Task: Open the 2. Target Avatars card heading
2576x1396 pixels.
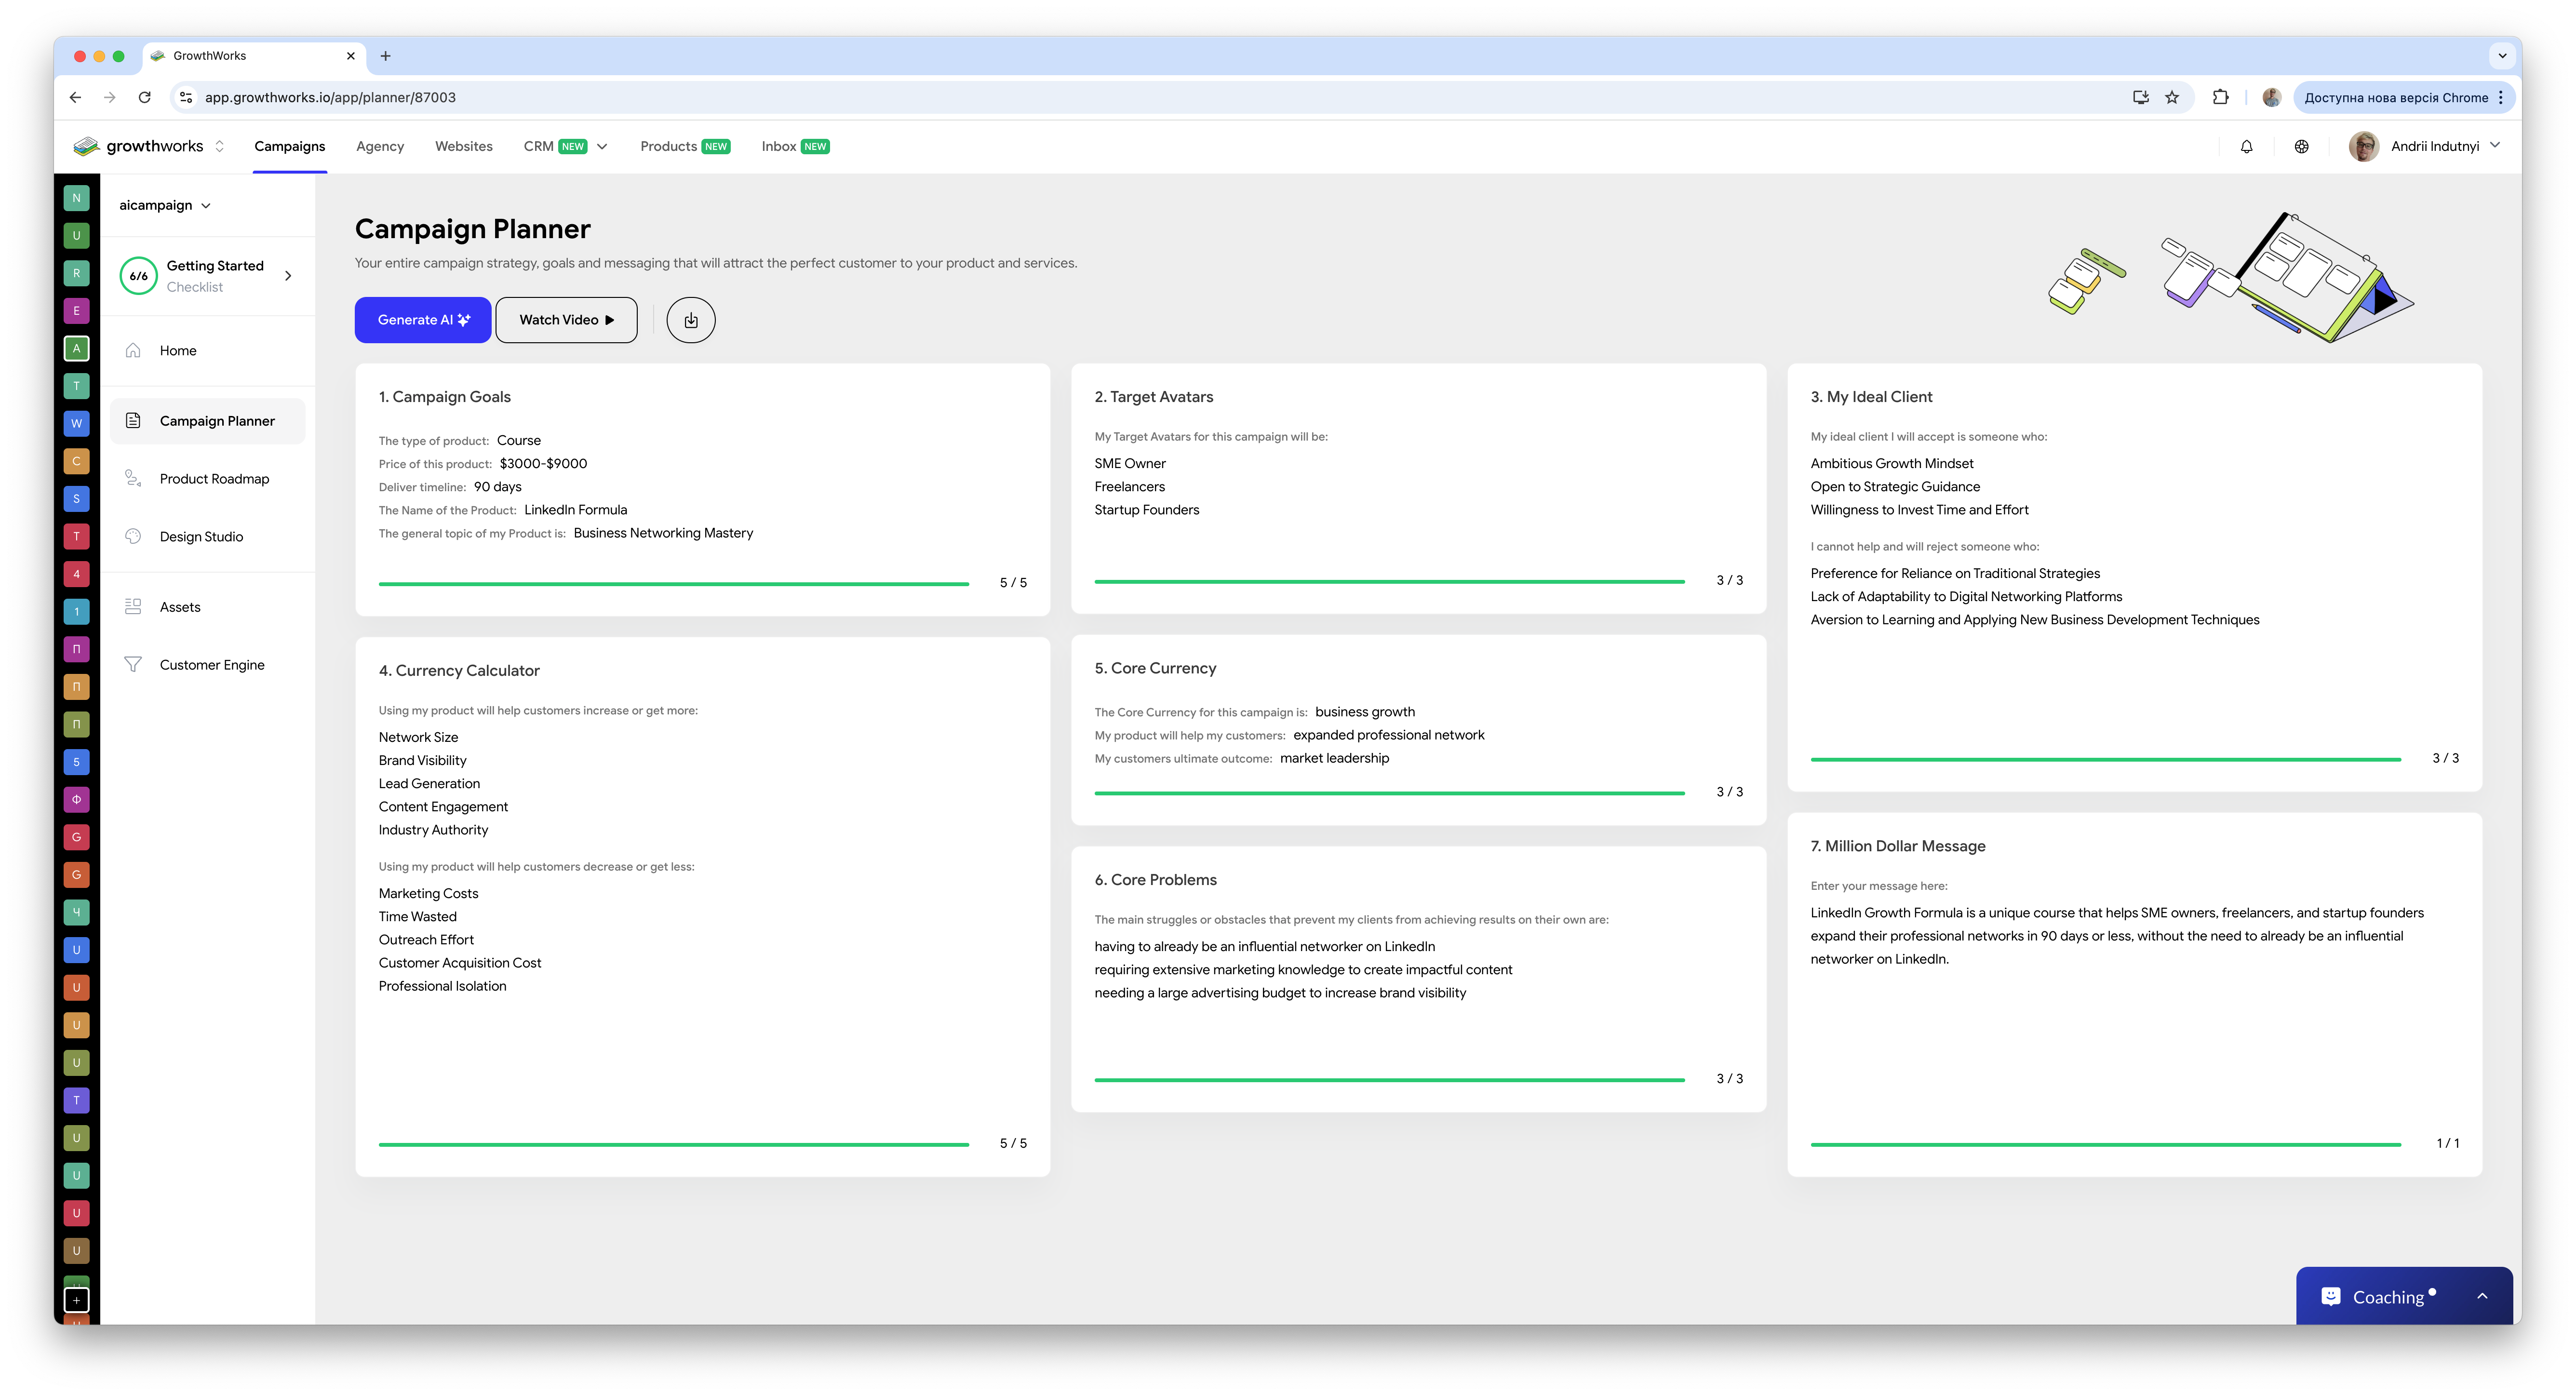Action: click(1153, 397)
